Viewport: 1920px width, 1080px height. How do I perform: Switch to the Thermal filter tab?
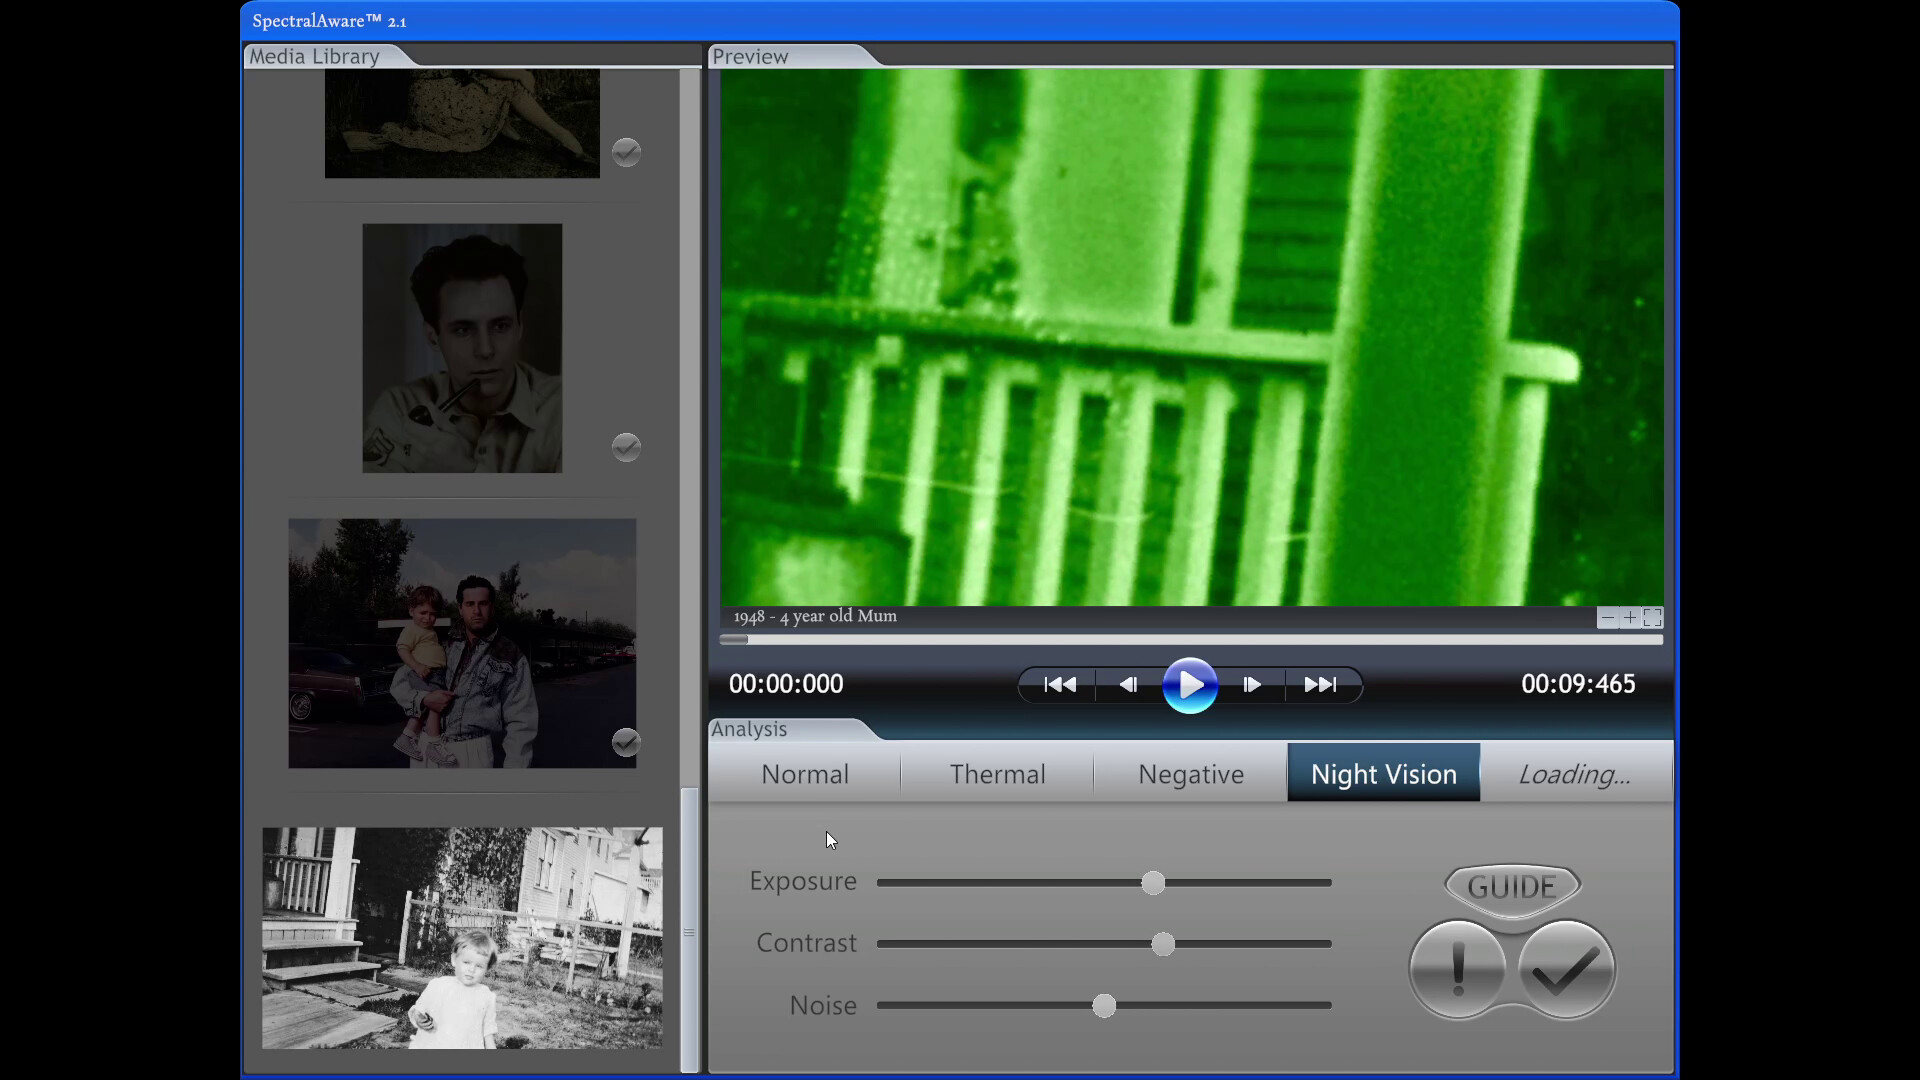(997, 773)
